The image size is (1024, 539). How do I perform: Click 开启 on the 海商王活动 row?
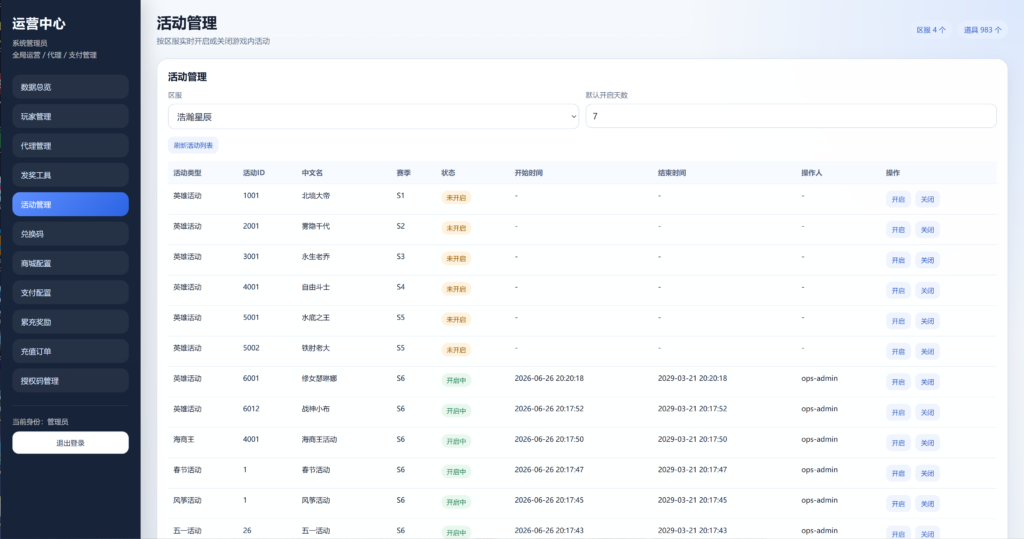click(x=898, y=443)
